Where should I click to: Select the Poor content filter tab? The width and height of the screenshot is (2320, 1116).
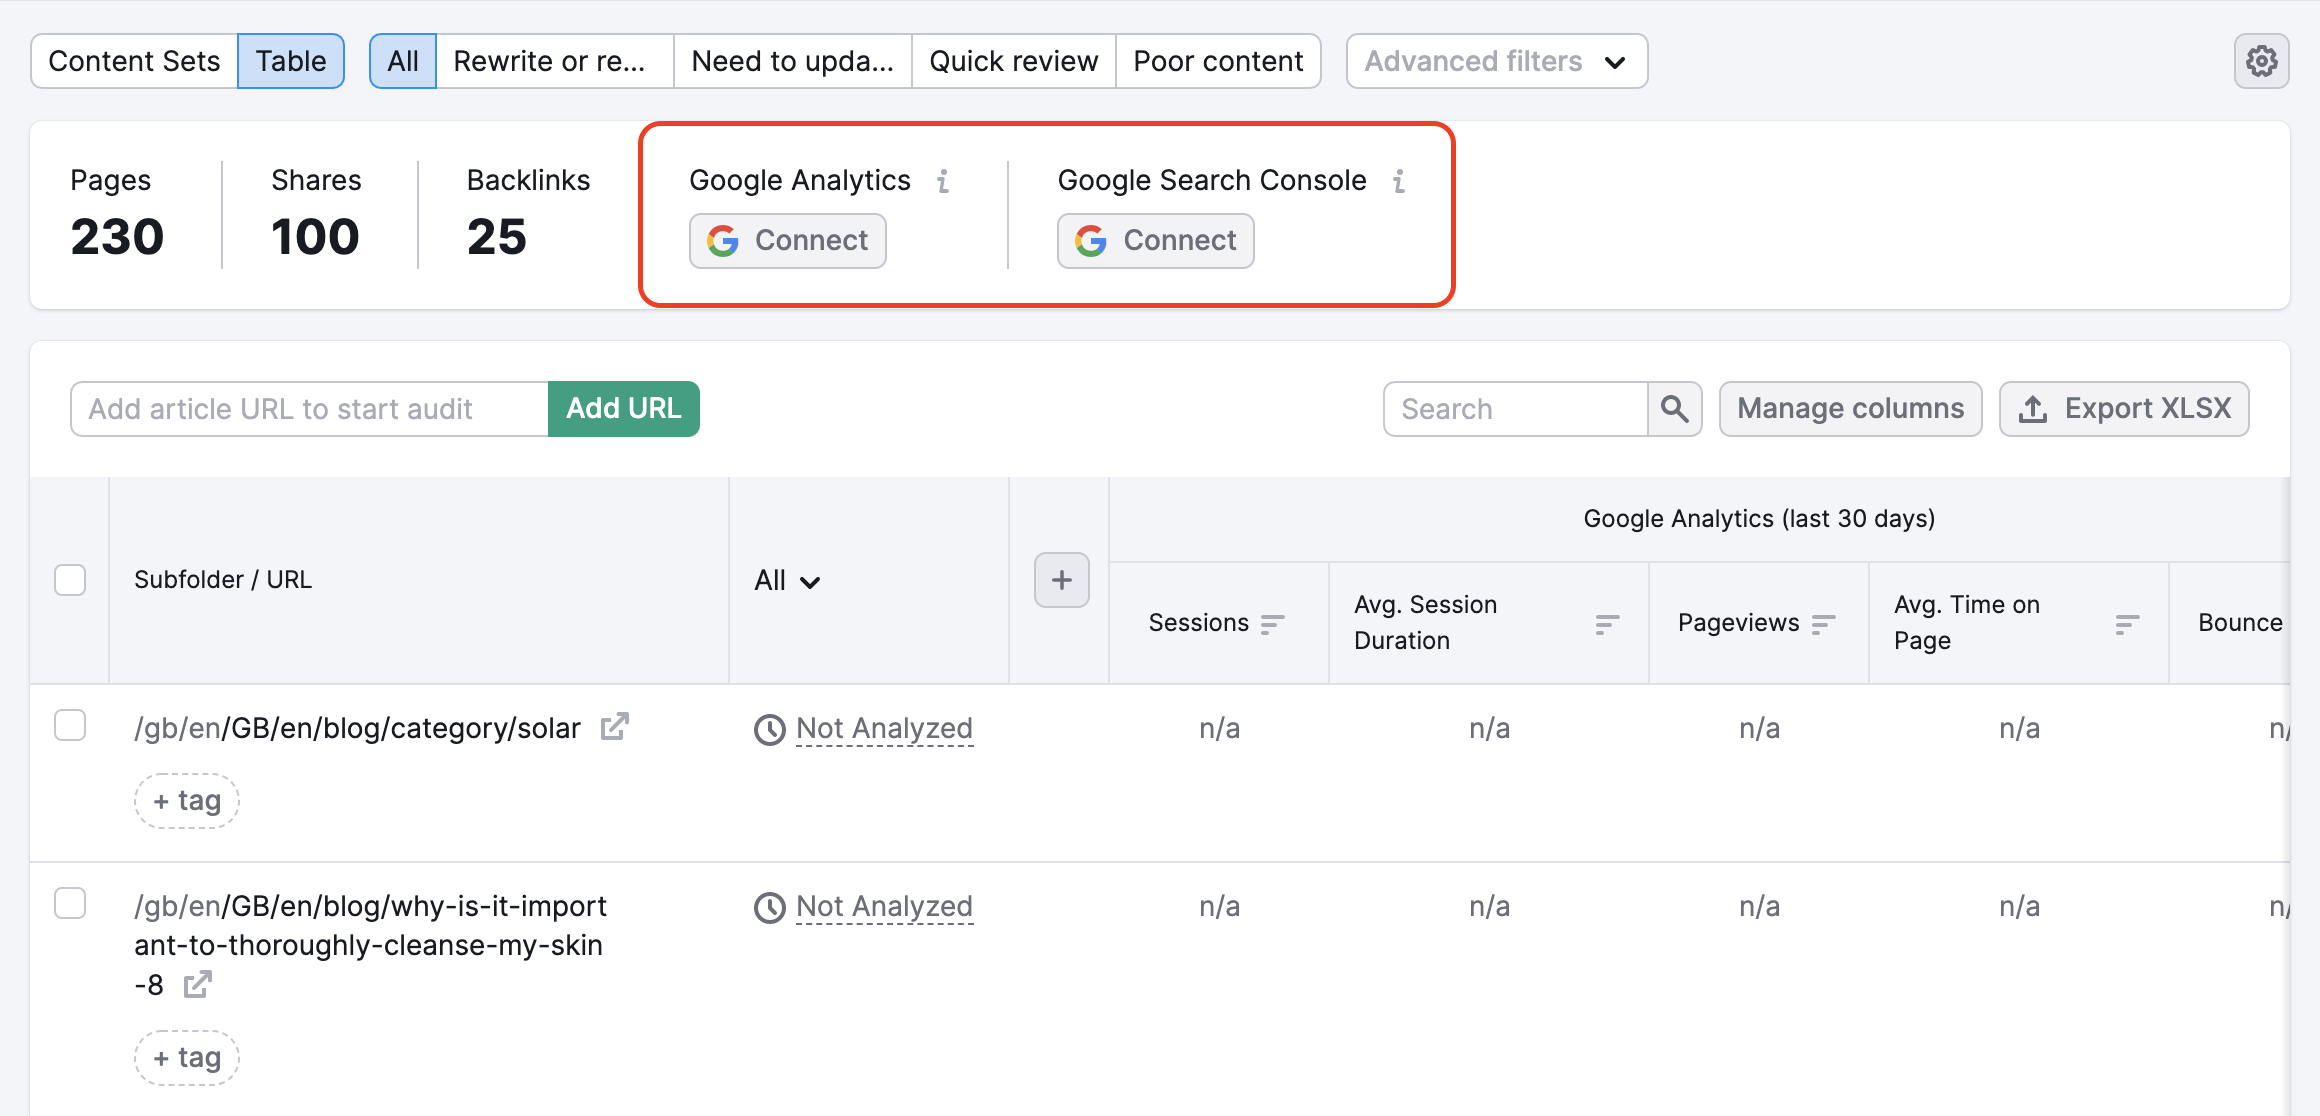coord(1218,61)
